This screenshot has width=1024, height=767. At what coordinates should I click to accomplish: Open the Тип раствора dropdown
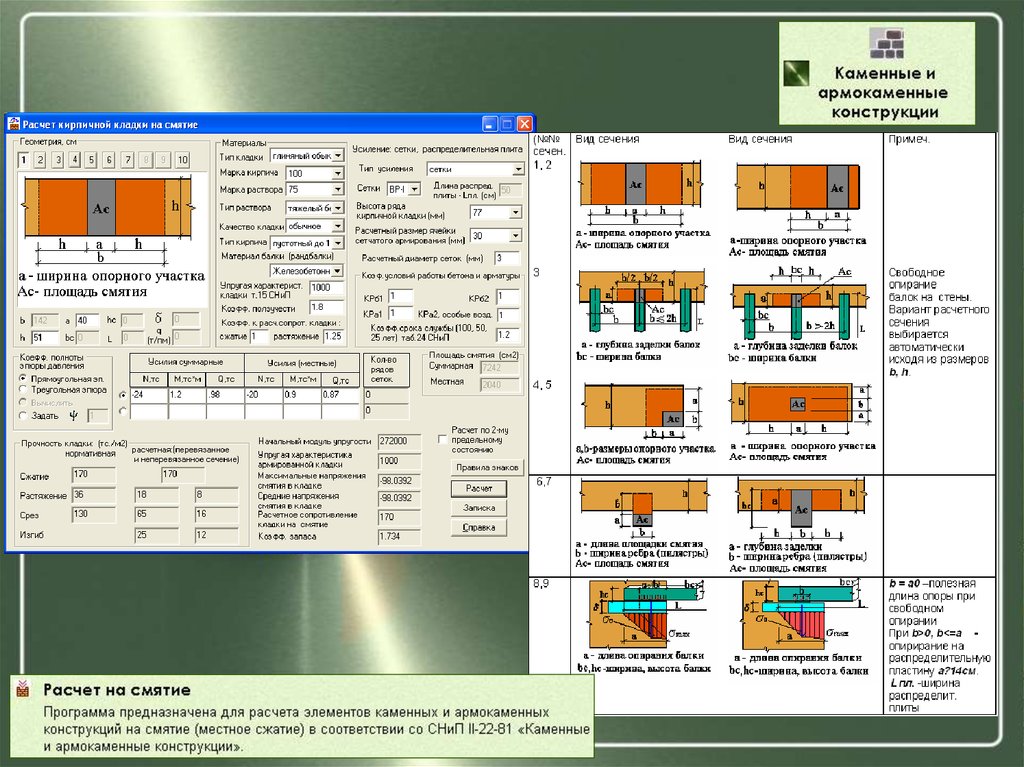pyautogui.click(x=338, y=208)
